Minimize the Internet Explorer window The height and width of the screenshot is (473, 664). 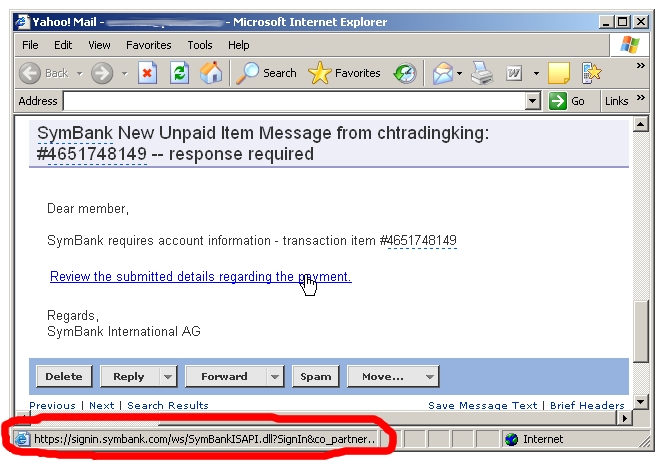[606, 22]
